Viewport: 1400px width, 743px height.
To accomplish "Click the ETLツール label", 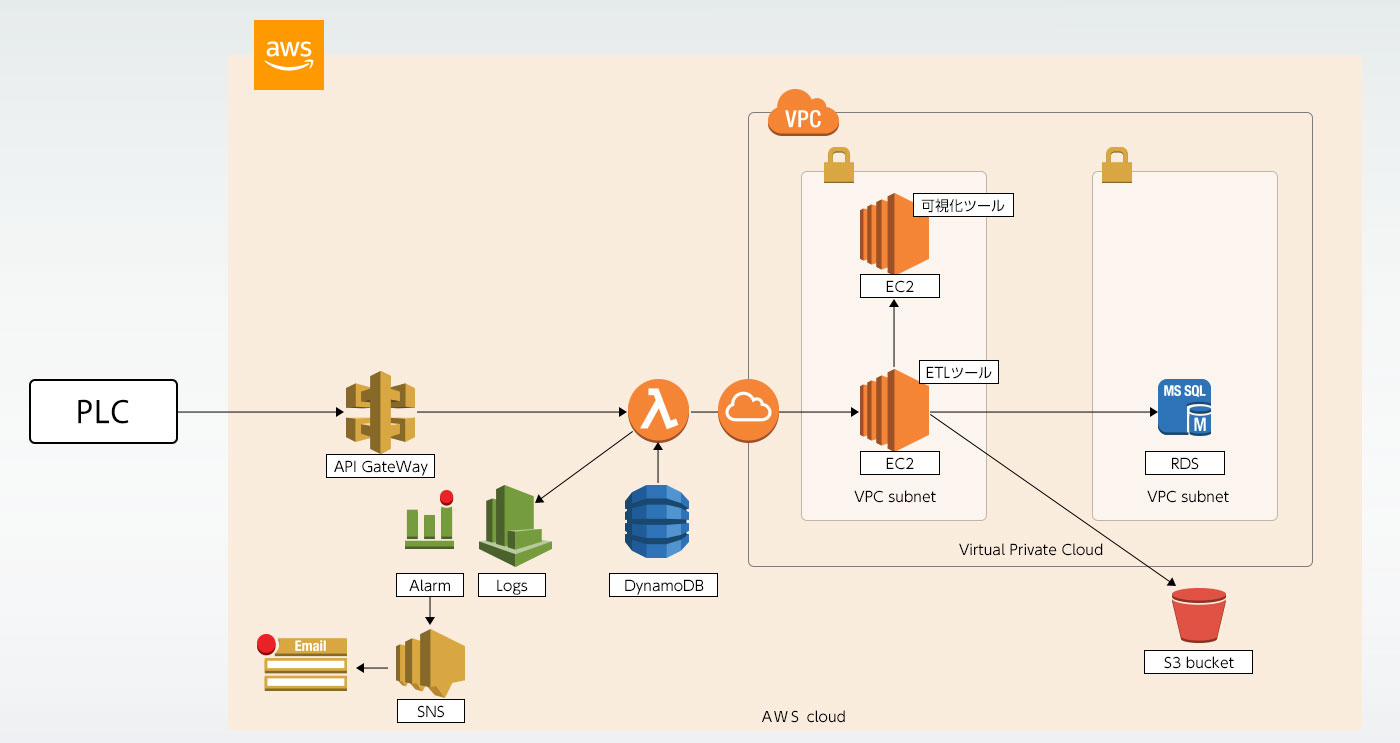I will pyautogui.click(x=959, y=372).
